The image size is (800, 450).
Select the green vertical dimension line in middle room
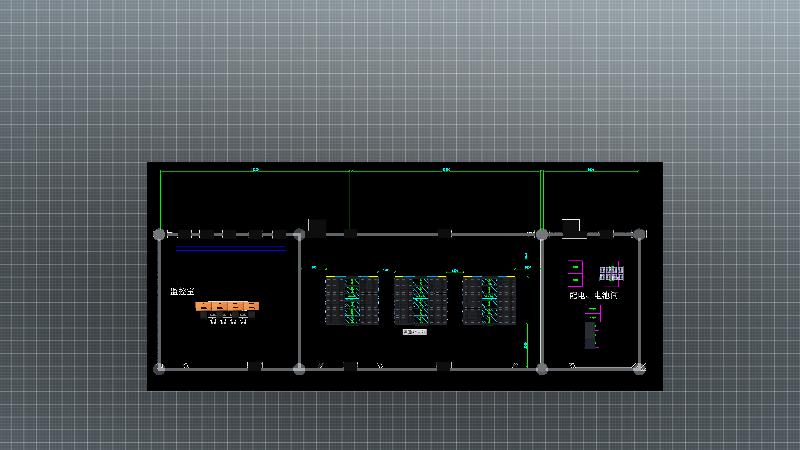(527, 345)
